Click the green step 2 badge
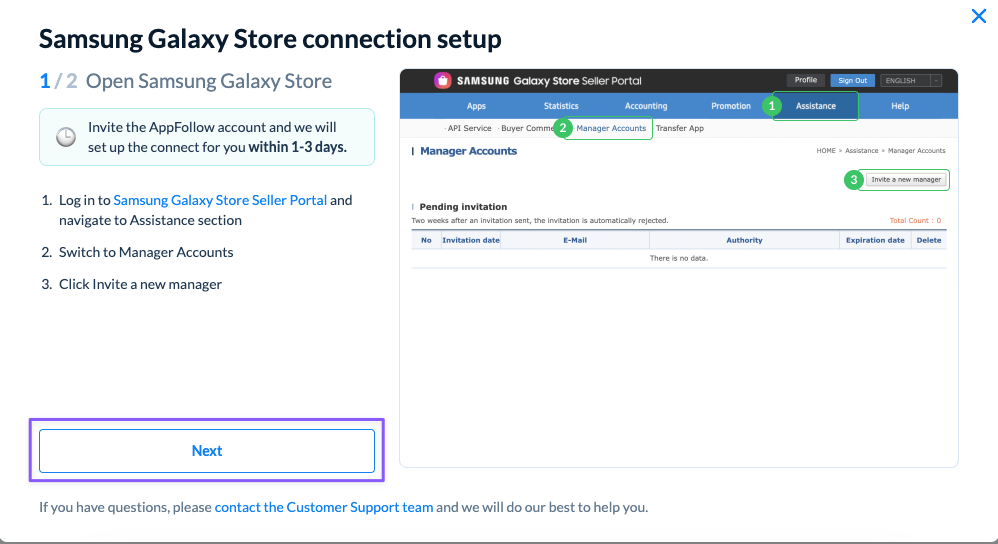The image size is (998, 544). pos(563,128)
